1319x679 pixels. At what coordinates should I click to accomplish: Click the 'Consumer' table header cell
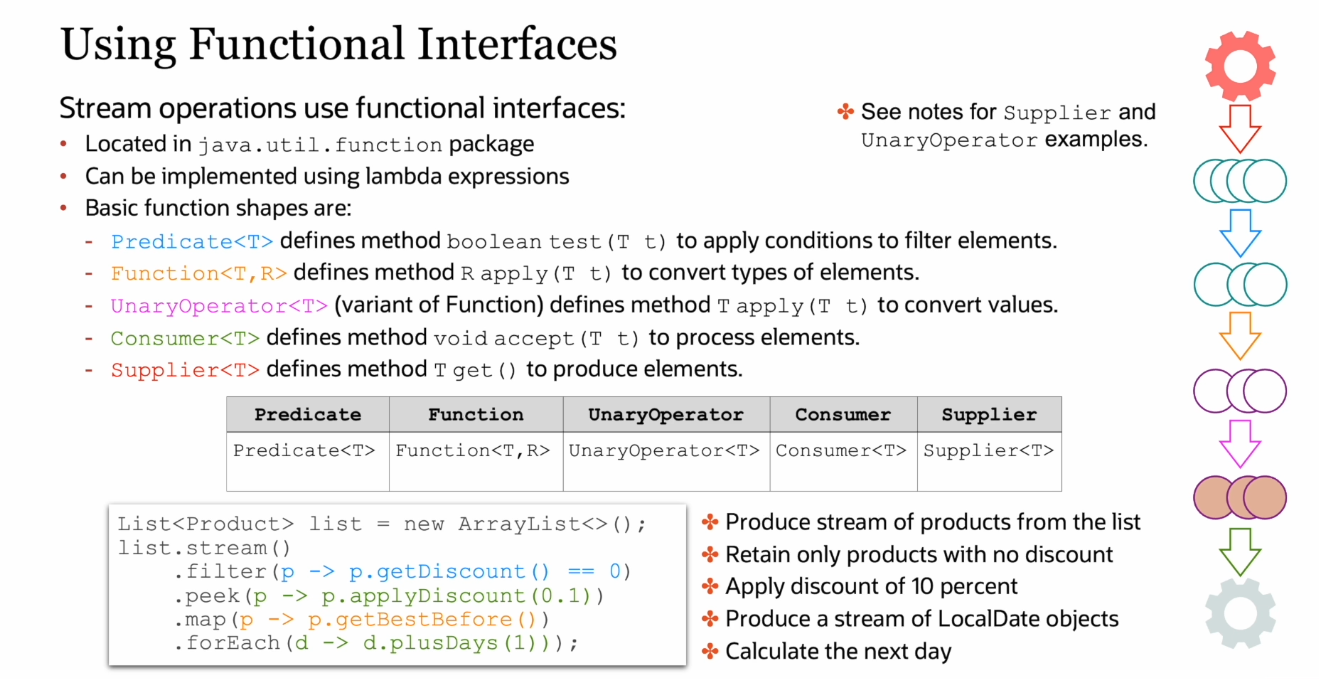click(x=843, y=414)
